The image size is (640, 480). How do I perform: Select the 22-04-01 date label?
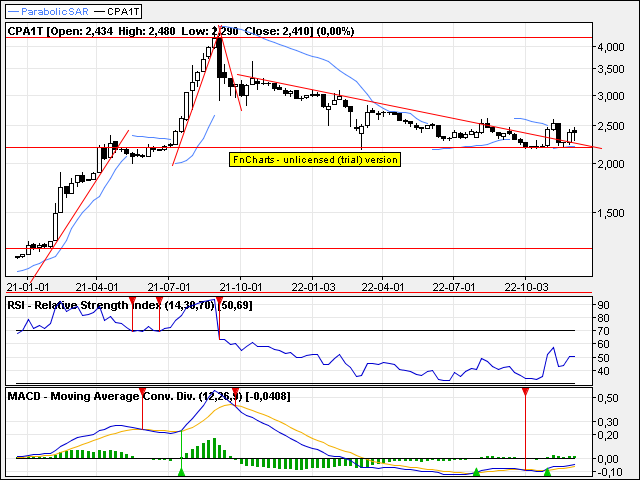pos(382,287)
